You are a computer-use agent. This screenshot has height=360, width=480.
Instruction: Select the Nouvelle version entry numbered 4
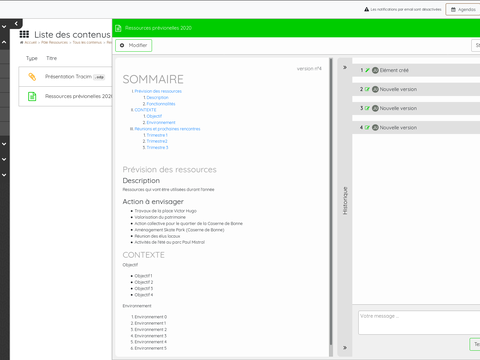click(x=416, y=128)
